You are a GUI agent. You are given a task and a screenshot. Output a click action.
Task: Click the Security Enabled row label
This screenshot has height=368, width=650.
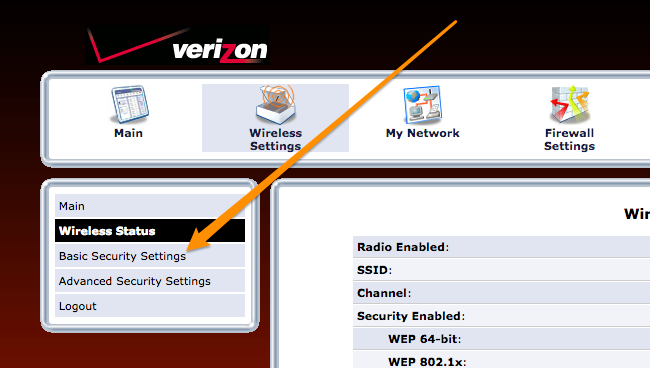[411, 316]
